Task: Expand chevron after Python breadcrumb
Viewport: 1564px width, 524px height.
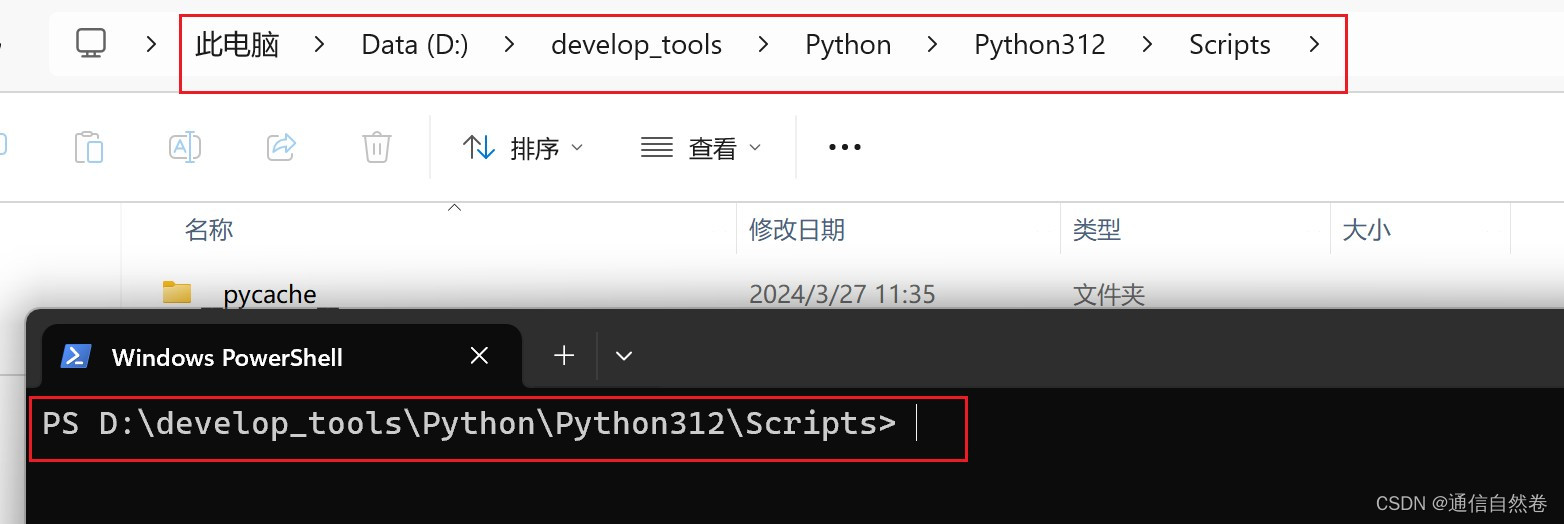Action: [932, 43]
